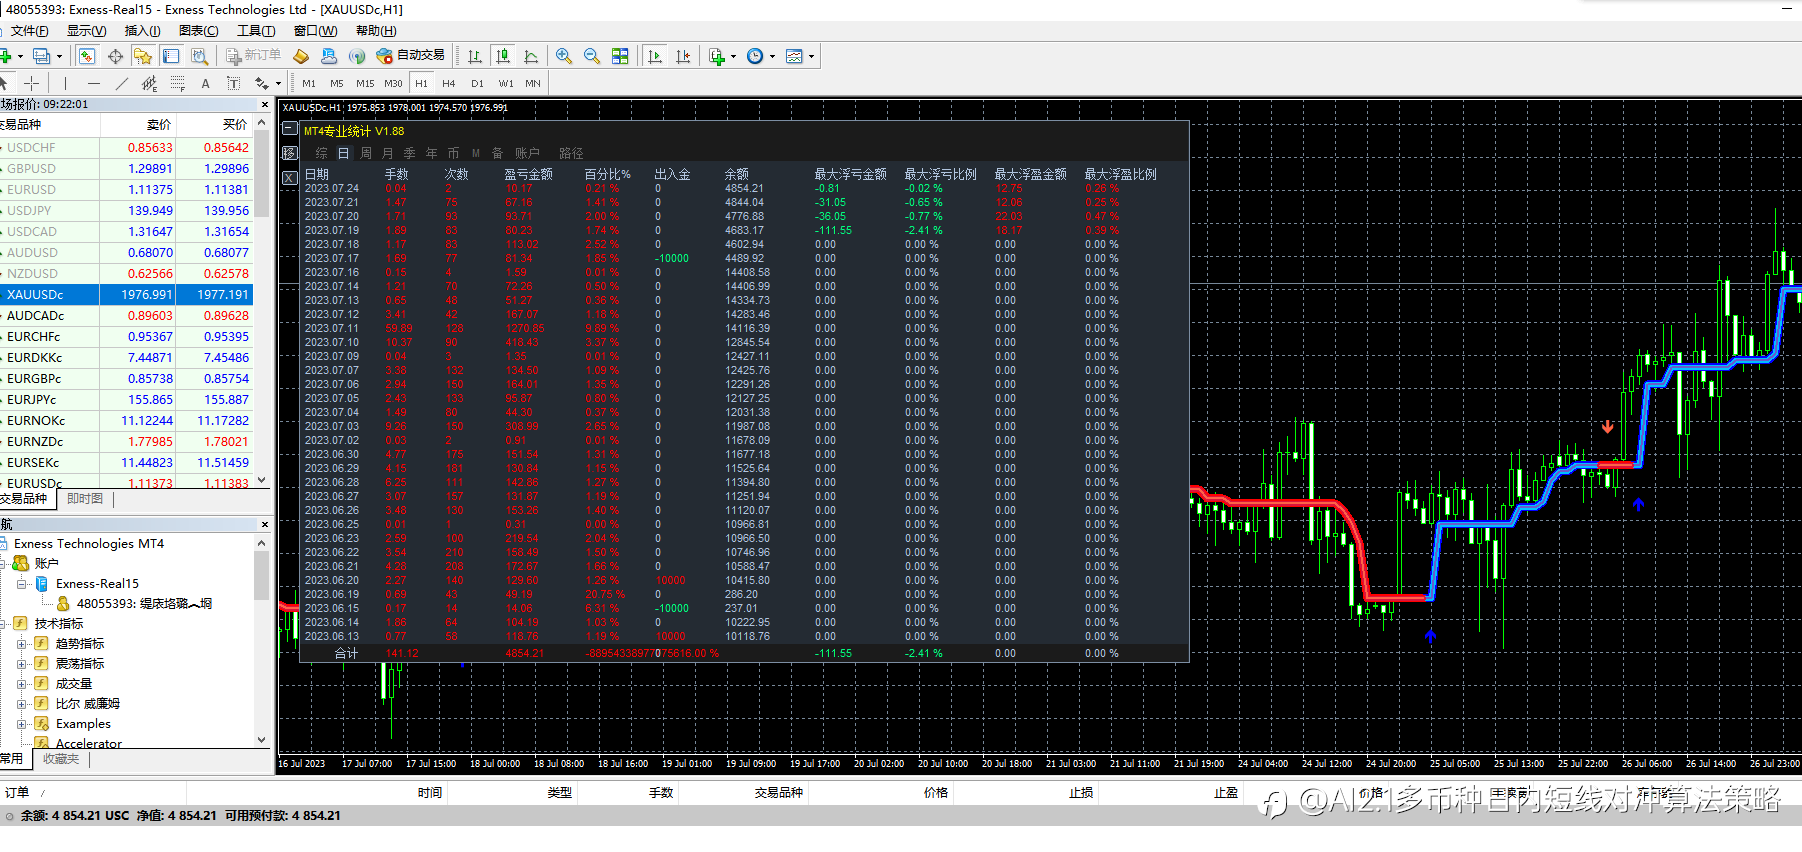Screen dimensions: 1802x852
Task: Toggle the AutoTrading (自动交易) button
Action: pos(411,56)
